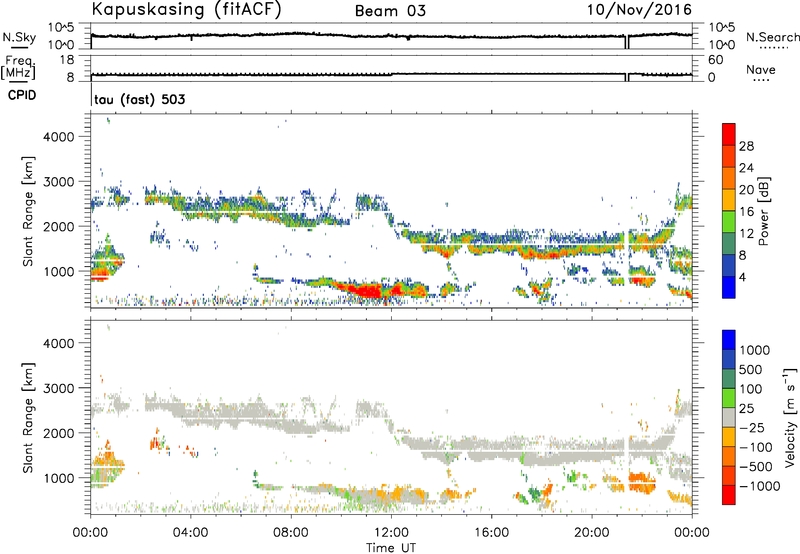
Task: Click the CPID label
Action: 22,95
